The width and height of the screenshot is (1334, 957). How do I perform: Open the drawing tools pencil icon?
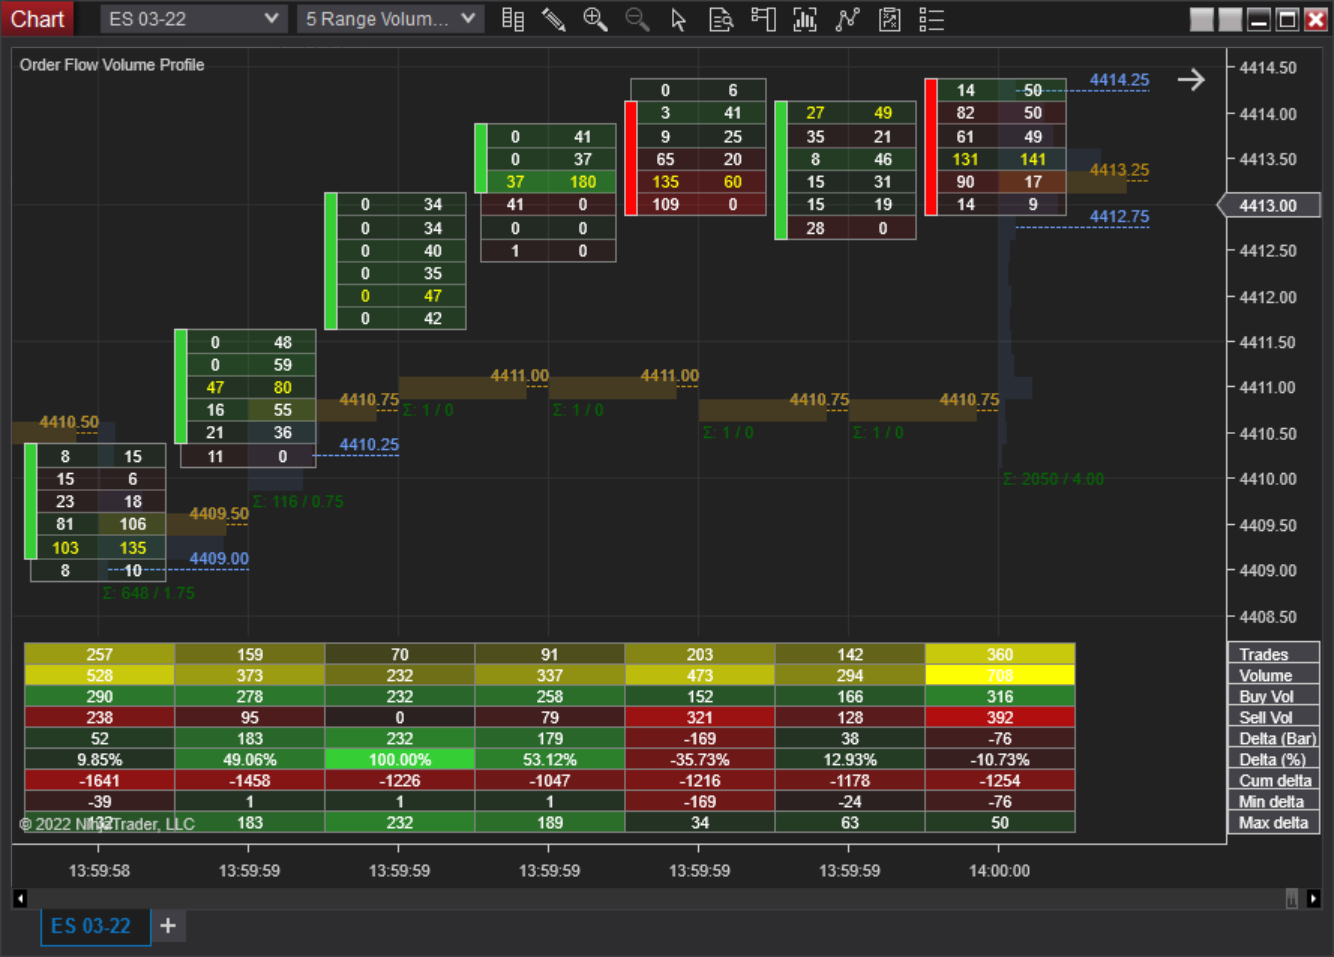[x=553, y=19]
